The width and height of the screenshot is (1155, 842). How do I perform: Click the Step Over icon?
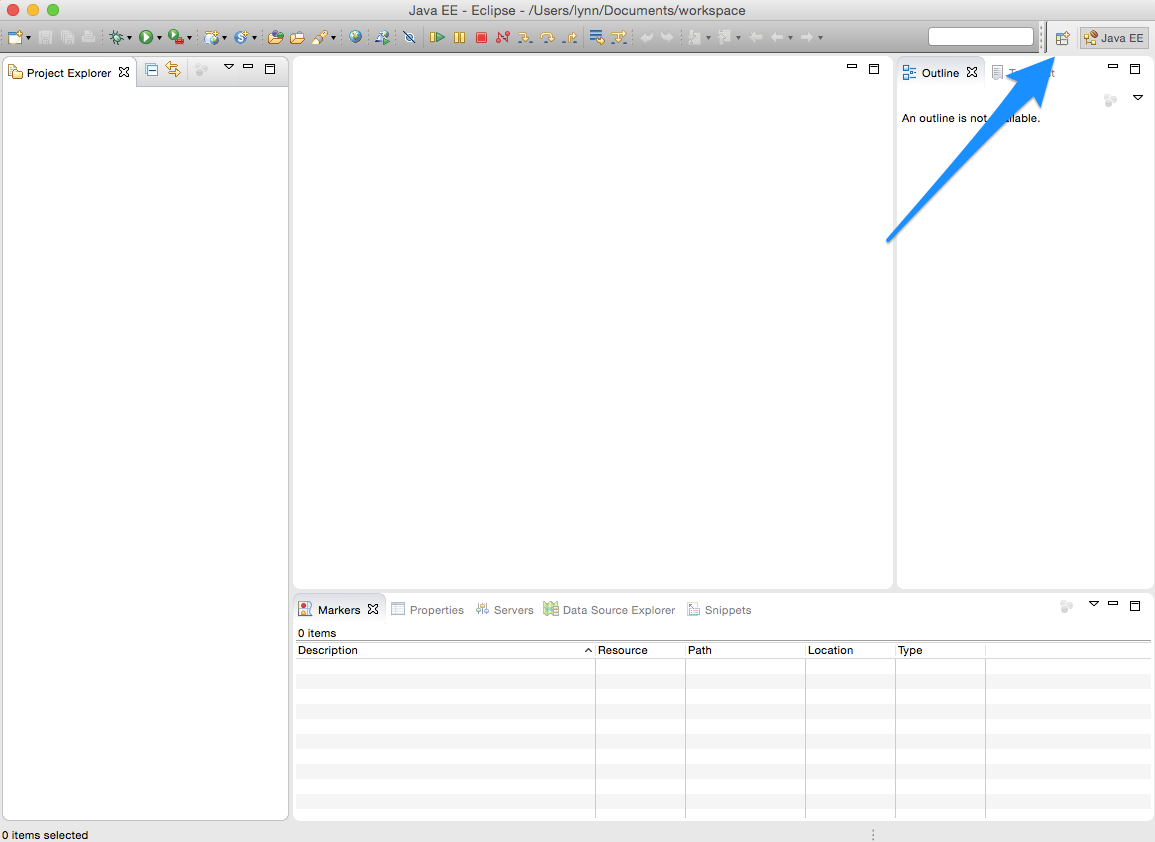coord(547,37)
